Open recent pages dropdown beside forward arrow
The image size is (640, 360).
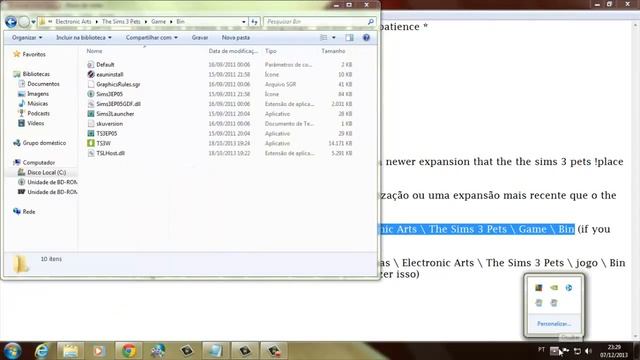tap(33, 22)
